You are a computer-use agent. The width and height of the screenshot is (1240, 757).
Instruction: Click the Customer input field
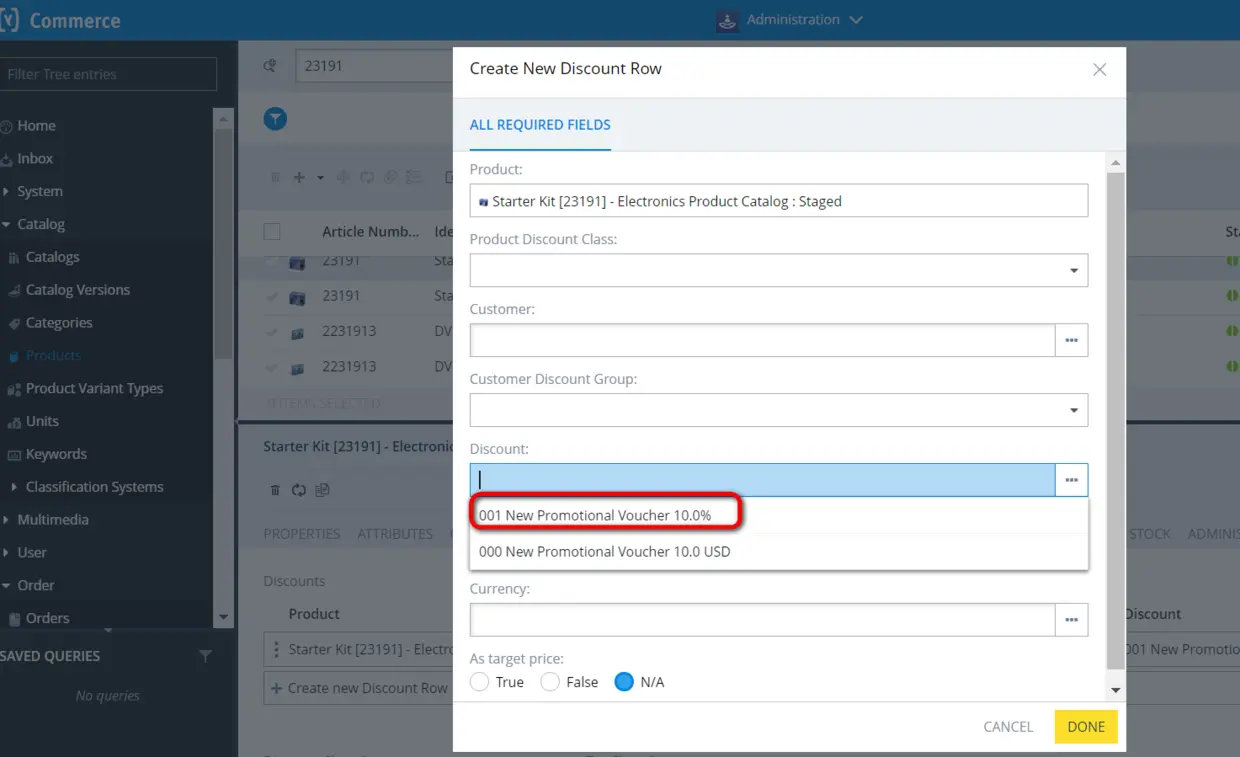[x=763, y=340]
